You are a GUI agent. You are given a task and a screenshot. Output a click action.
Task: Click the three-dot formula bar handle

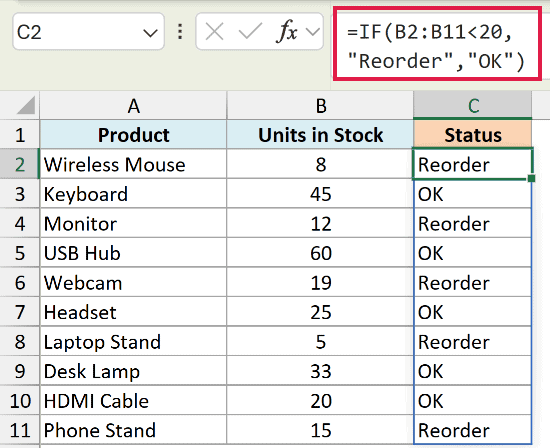(180, 32)
